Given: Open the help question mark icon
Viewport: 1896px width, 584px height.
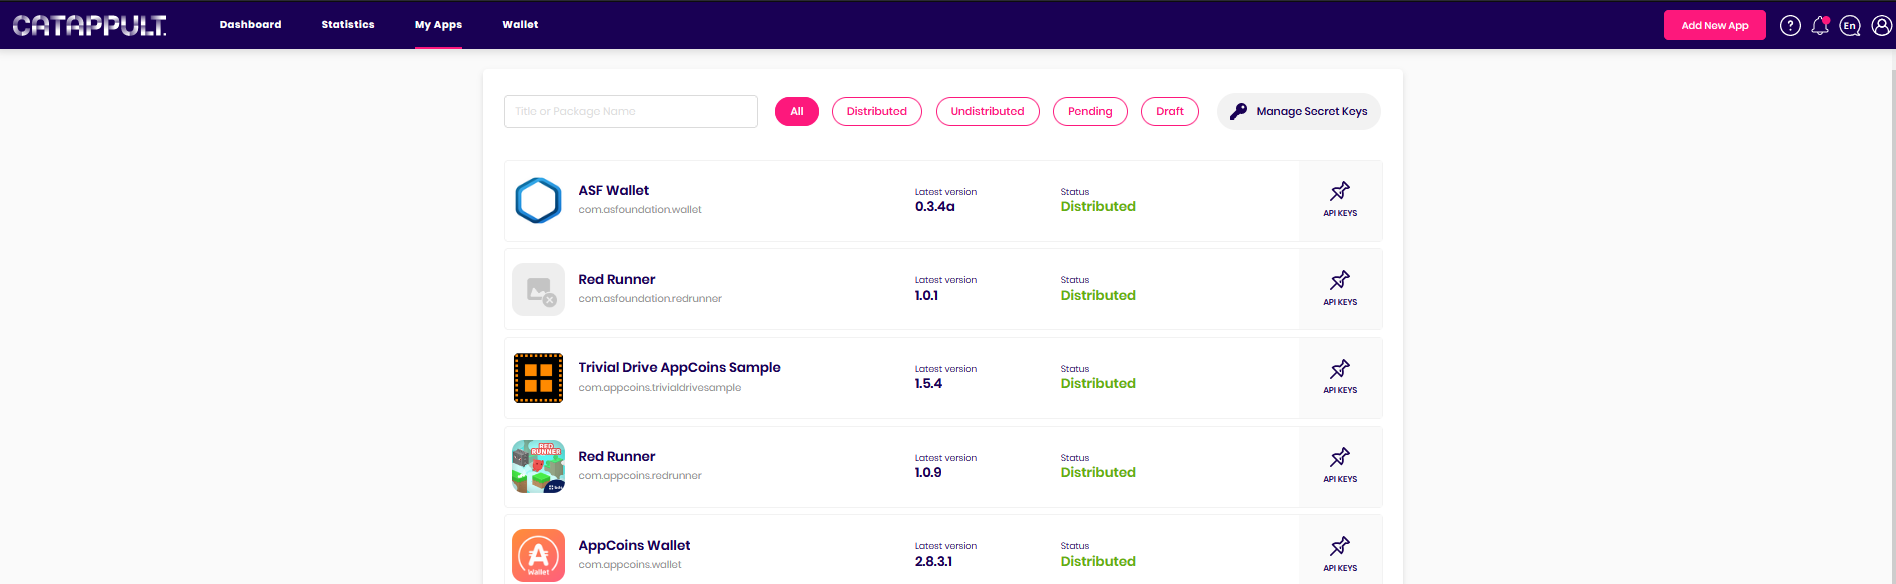Looking at the screenshot, I should click(x=1790, y=25).
